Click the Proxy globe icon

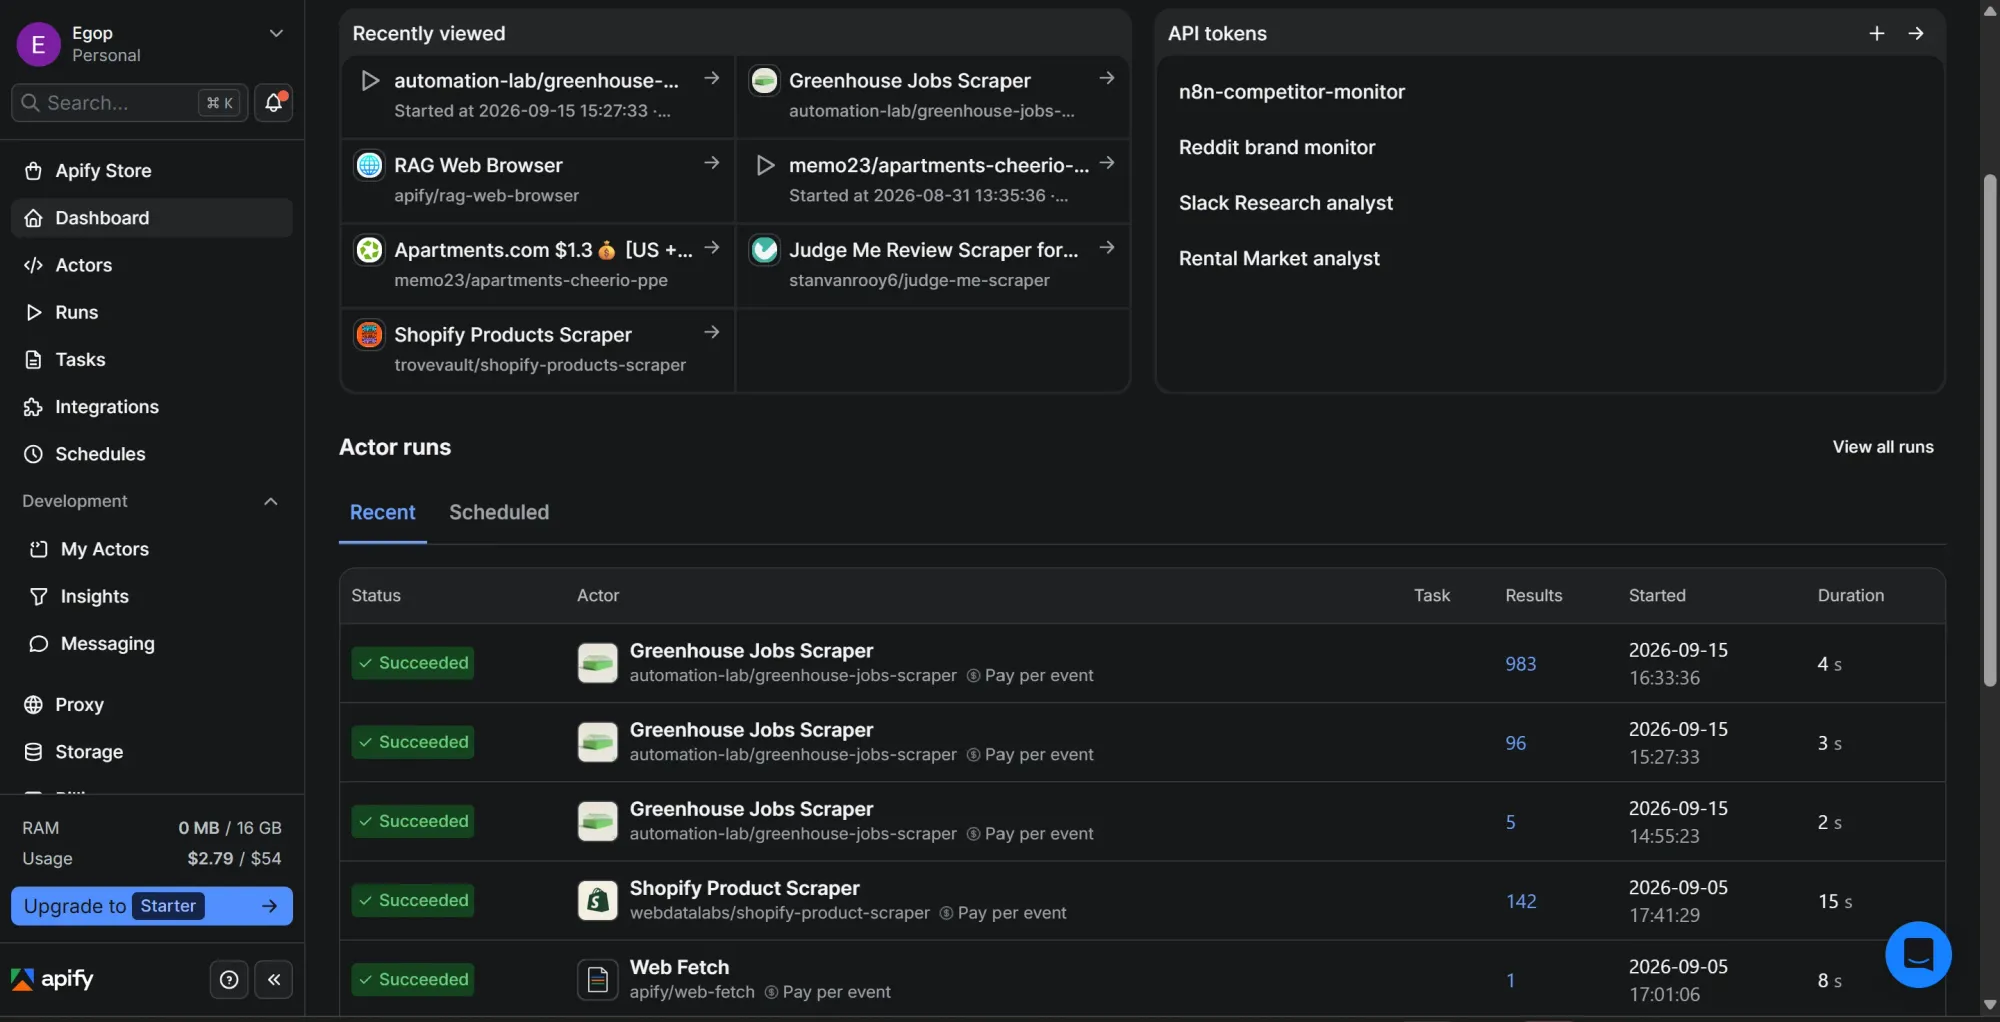(33, 705)
